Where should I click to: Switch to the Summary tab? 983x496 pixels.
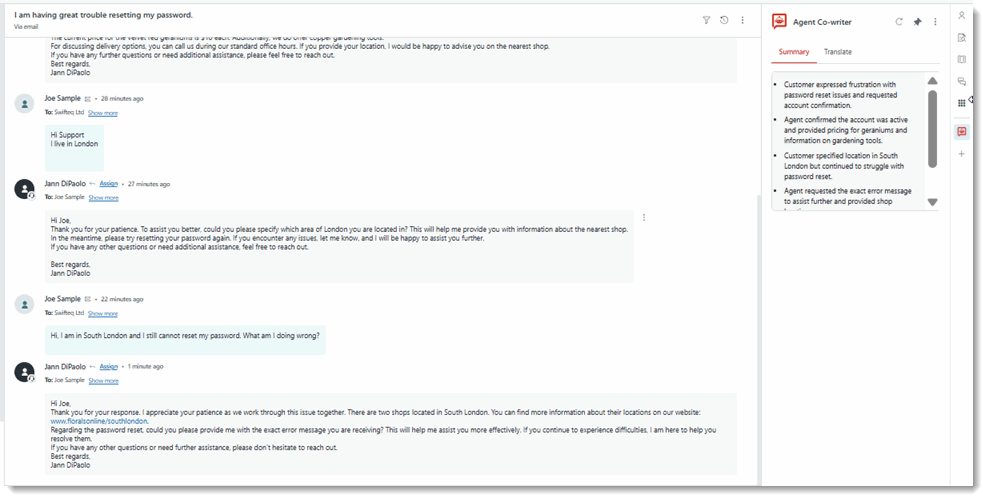pos(794,52)
